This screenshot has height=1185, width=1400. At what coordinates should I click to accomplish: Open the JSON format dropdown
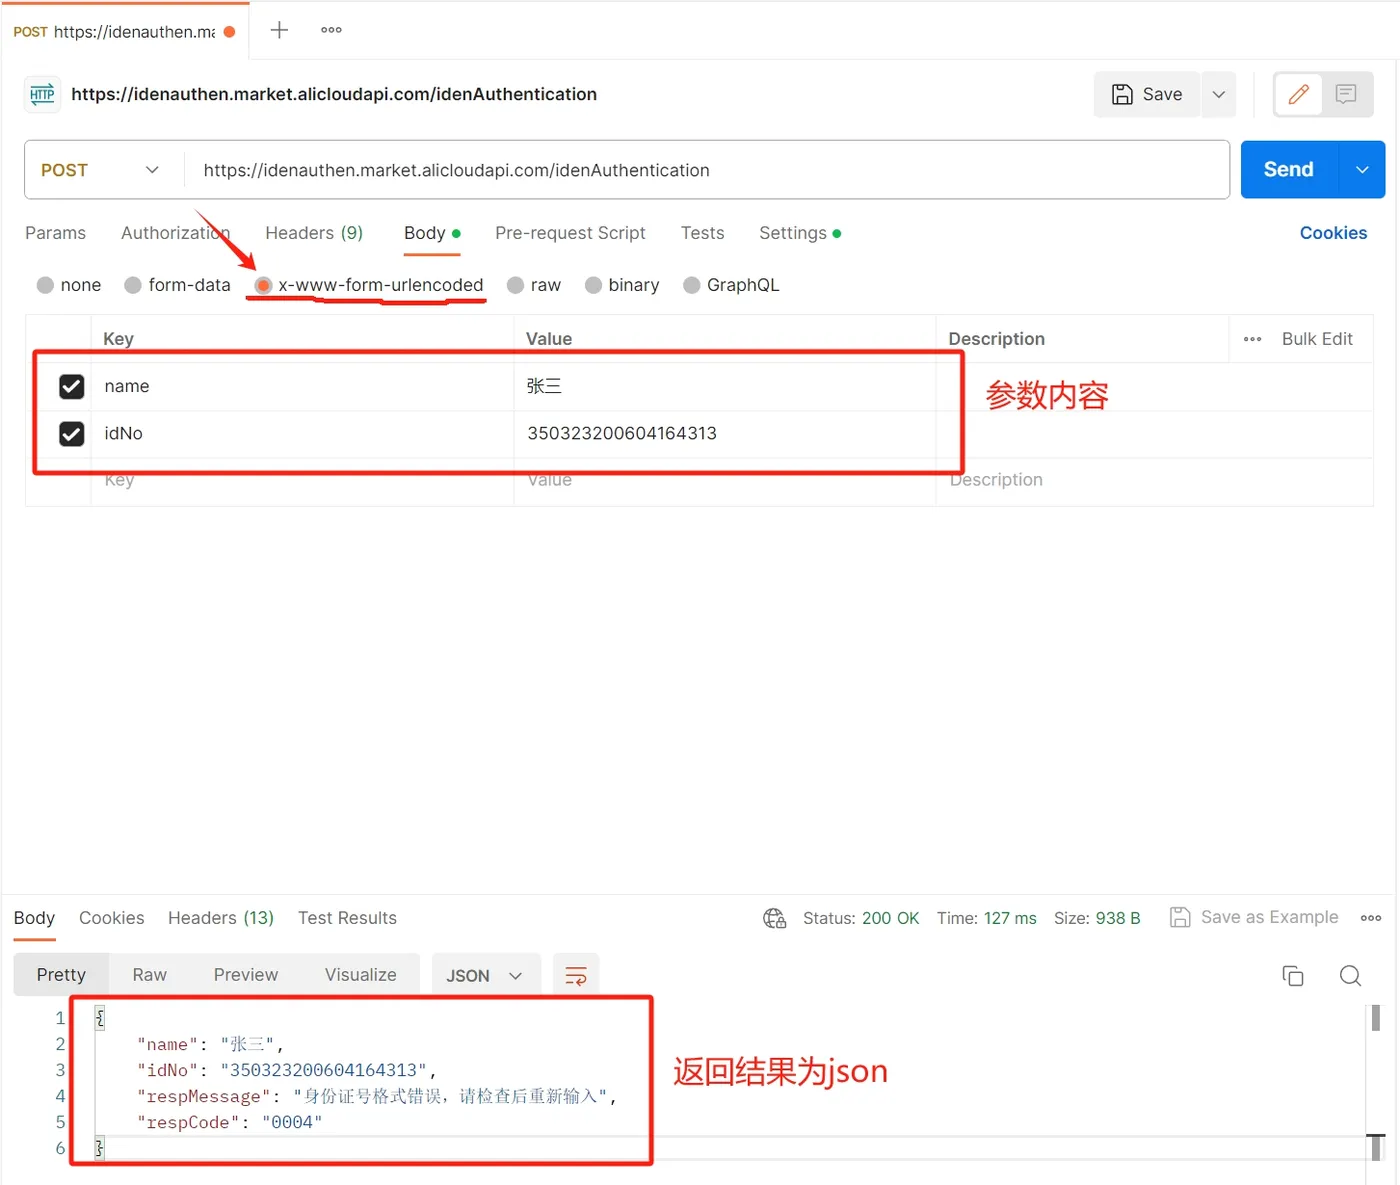(x=485, y=974)
